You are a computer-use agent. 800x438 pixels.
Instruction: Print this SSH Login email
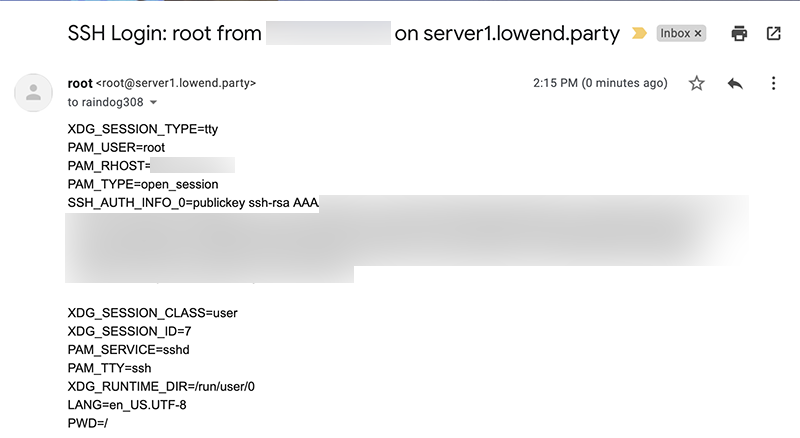739,33
